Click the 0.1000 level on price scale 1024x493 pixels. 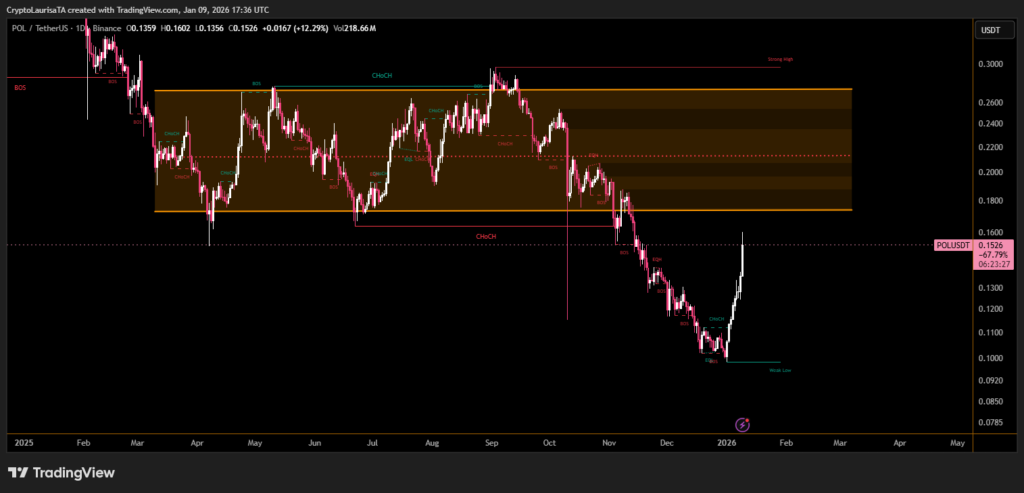coord(989,358)
